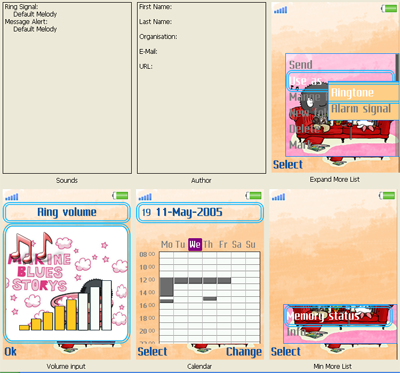
Task: Click the 'Ring Signal:' label in Sounds
Action: click(21, 7)
